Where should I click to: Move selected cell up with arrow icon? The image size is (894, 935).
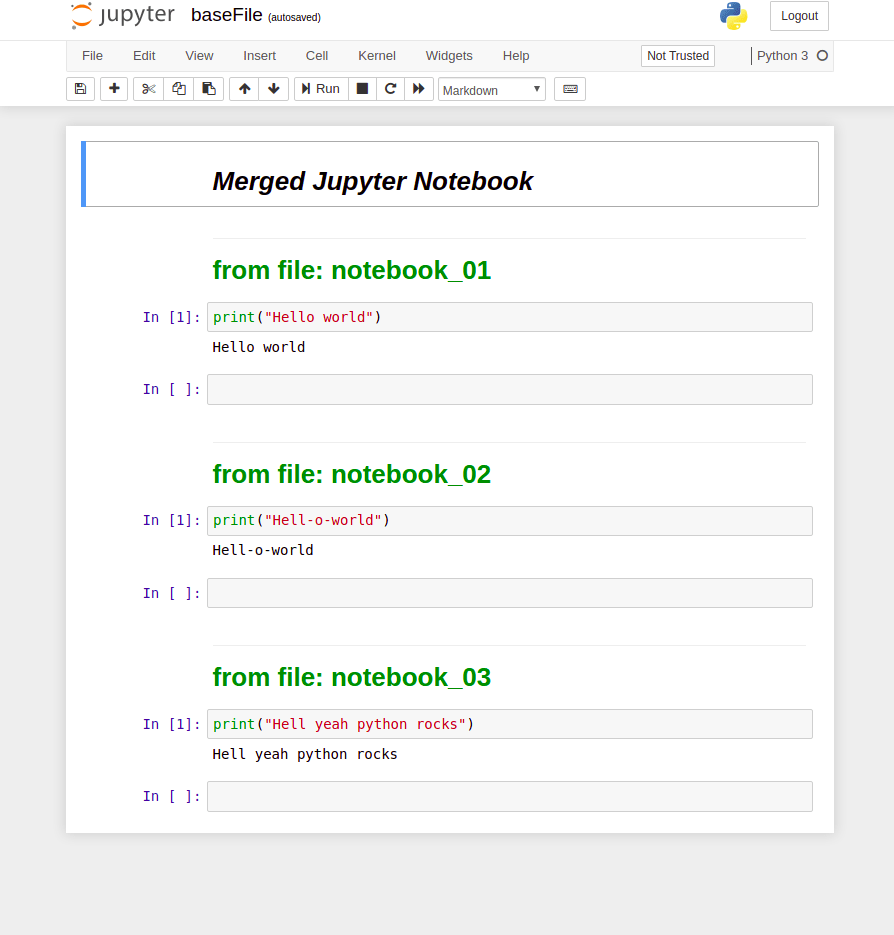click(x=243, y=89)
